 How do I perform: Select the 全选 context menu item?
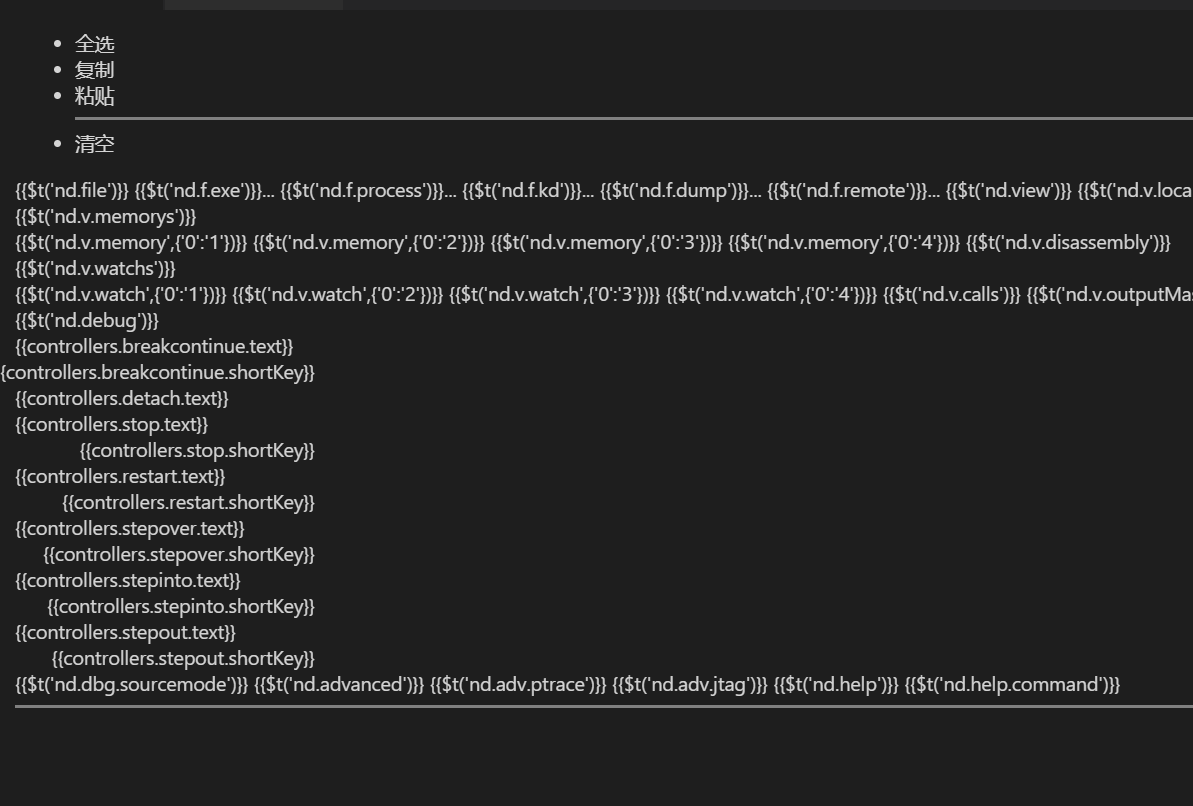(x=94, y=44)
